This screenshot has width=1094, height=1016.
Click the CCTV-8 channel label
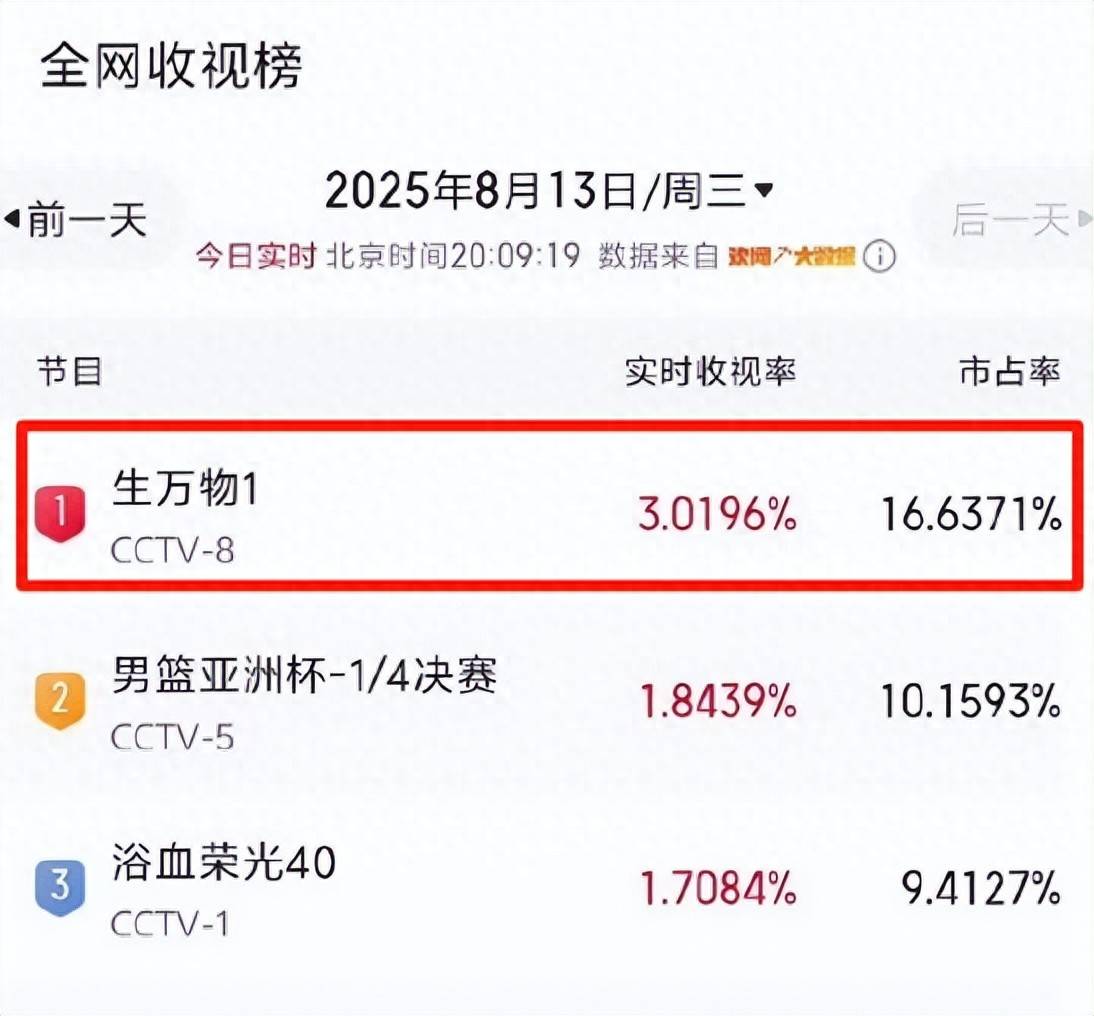[172, 551]
